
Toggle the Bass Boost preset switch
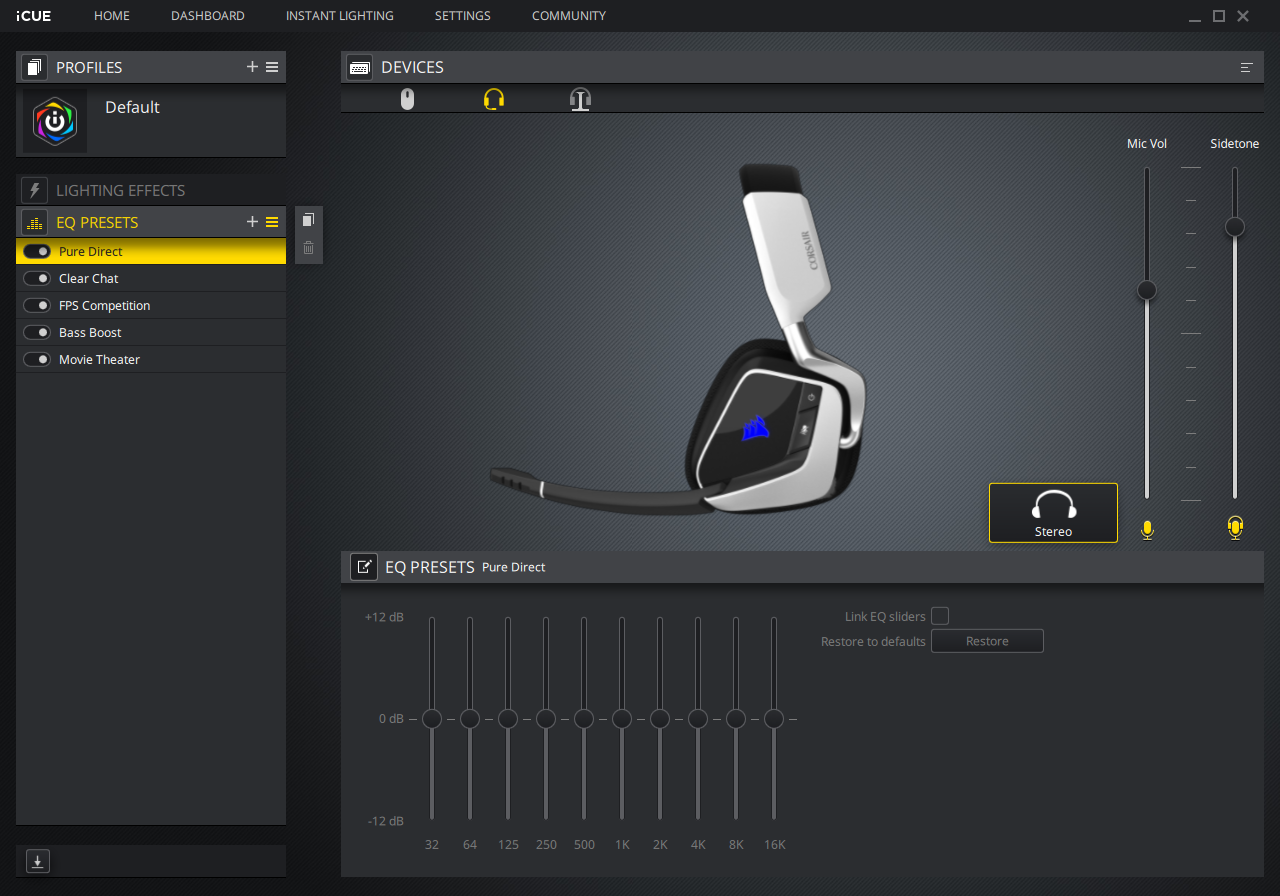37,333
